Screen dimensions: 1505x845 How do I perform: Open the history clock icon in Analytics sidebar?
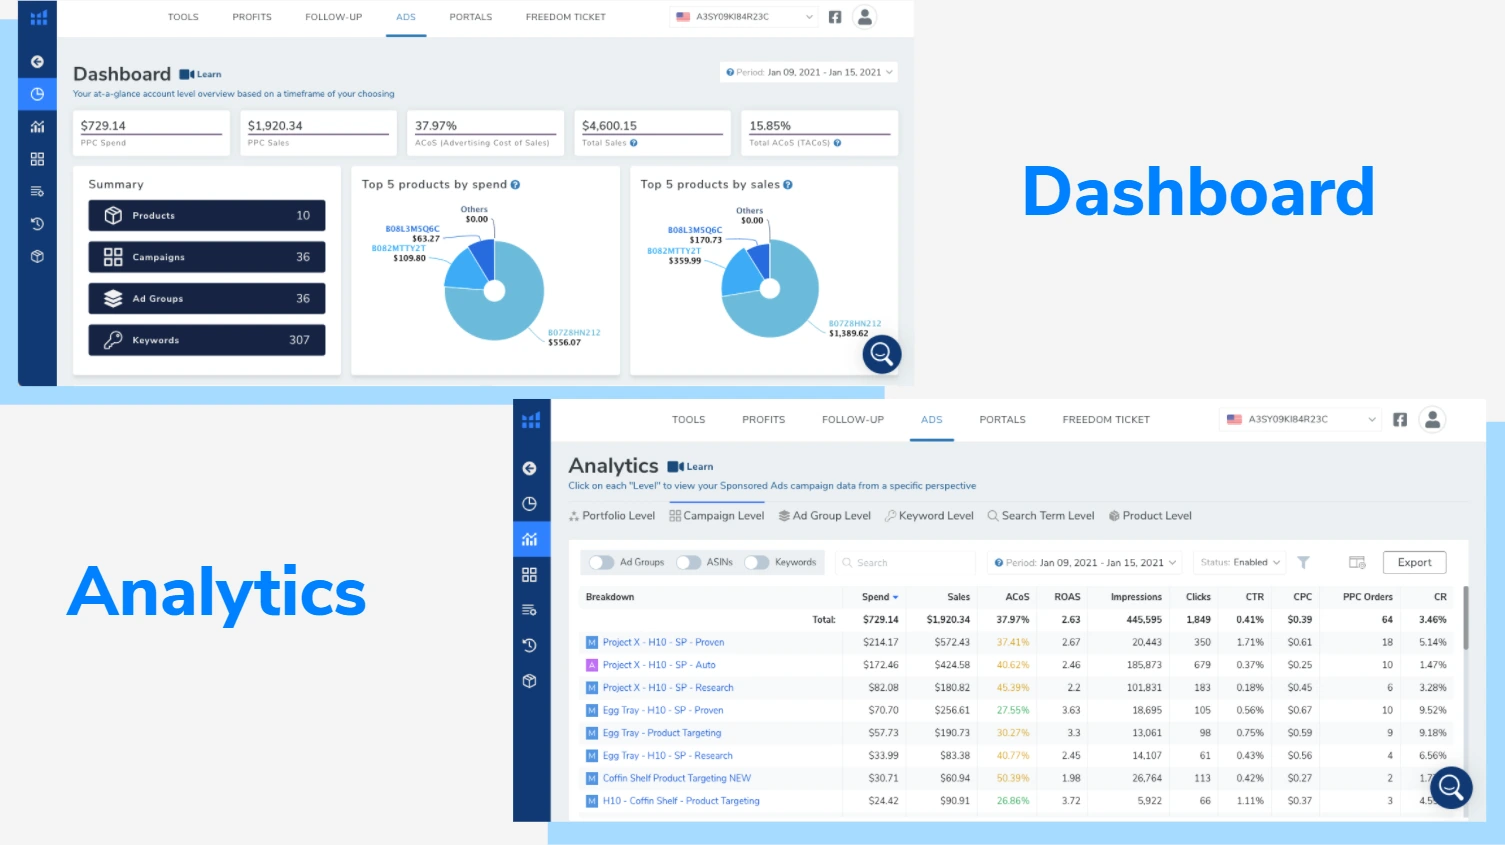click(x=530, y=645)
